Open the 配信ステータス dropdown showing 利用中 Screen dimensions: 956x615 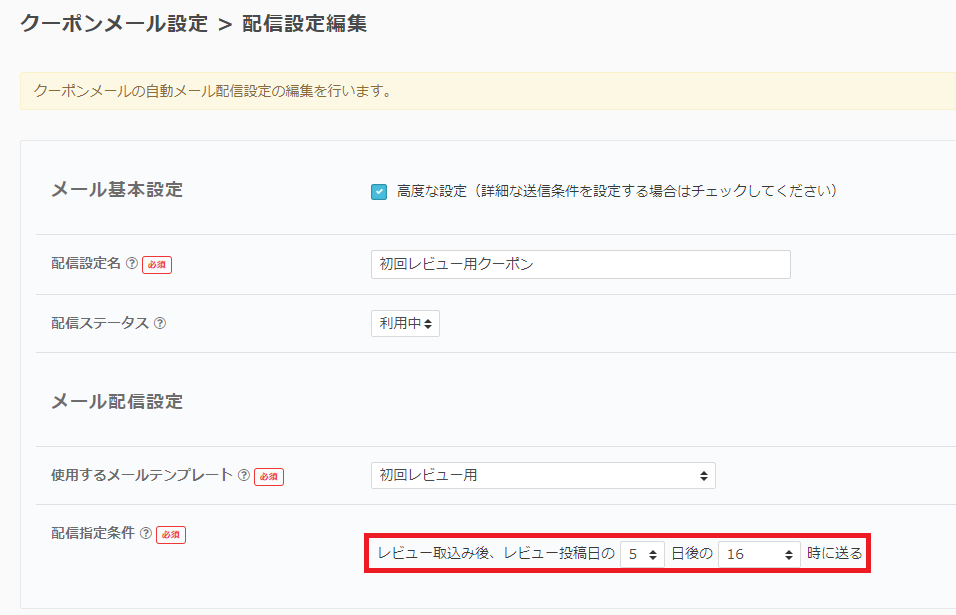pos(405,324)
